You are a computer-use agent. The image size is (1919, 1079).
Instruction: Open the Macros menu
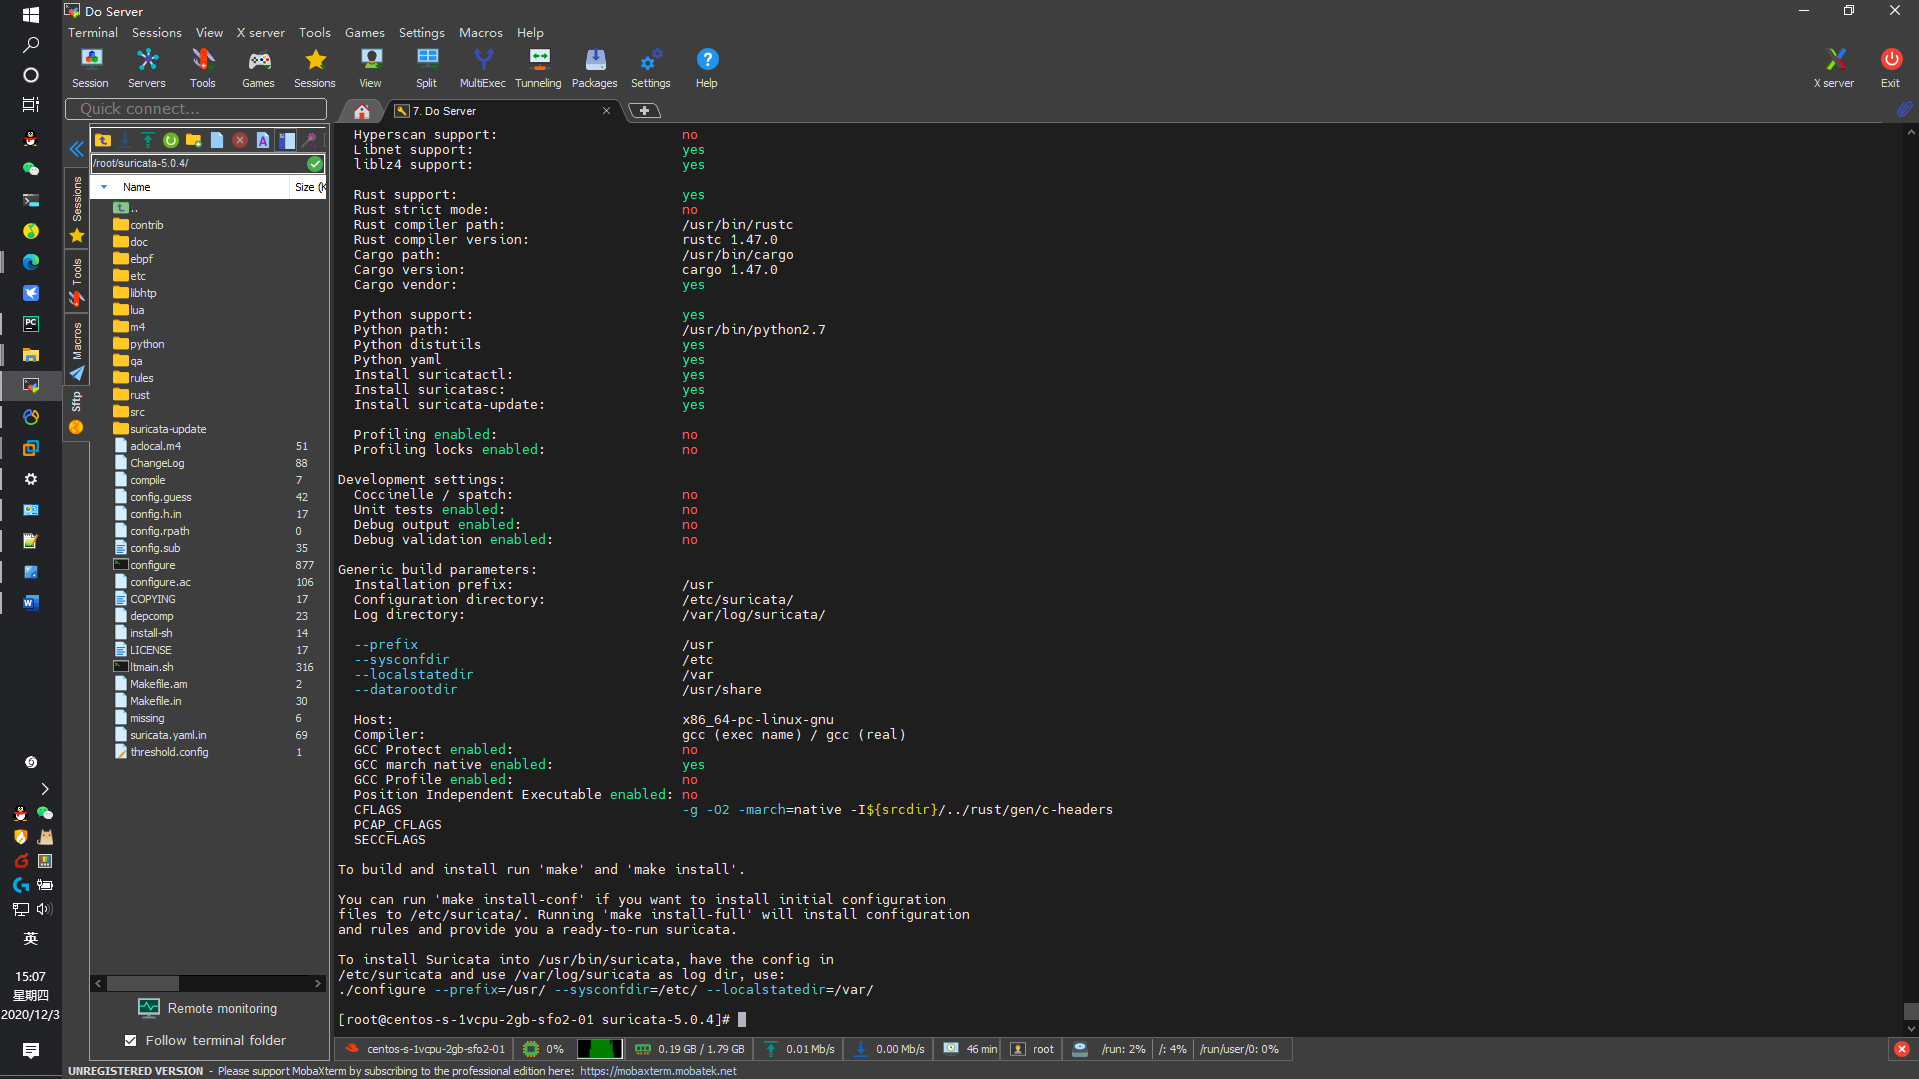(x=481, y=33)
